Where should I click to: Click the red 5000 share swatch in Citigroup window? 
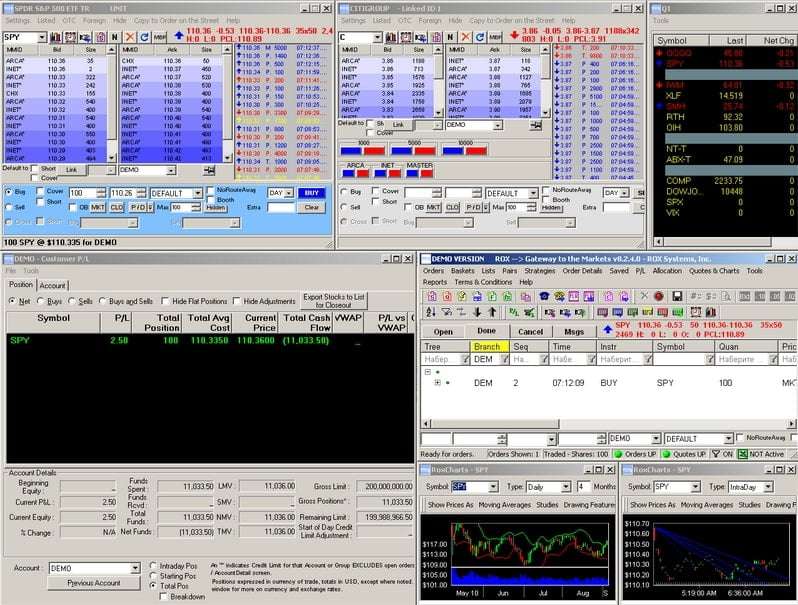coord(425,151)
